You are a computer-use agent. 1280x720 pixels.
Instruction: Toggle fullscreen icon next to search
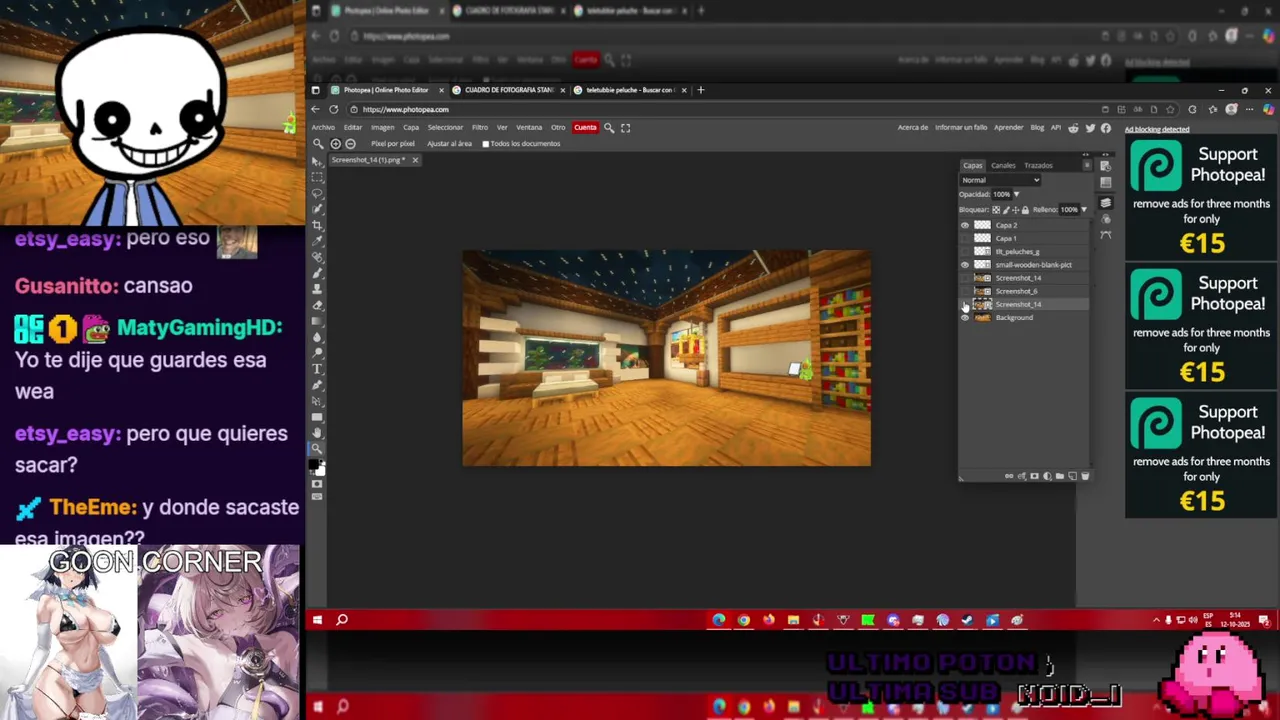pyautogui.click(x=626, y=127)
